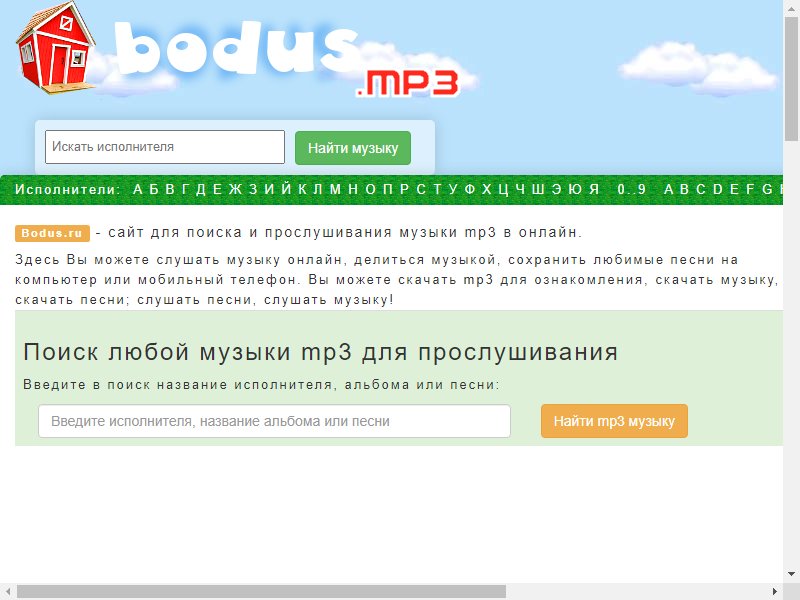Viewport: 800px width, 600px height.
Task: Open artists starting with Latin E
Action: [734, 189]
